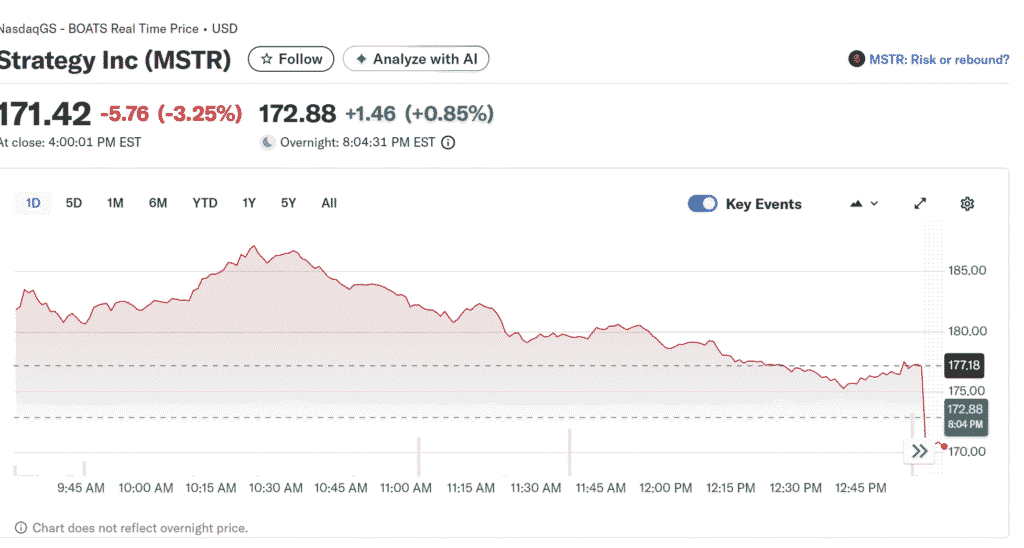The width and height of the screenshot is (1024, 548).
Task: Click the moon icon next to Overnight
Action: pos(267,143)
